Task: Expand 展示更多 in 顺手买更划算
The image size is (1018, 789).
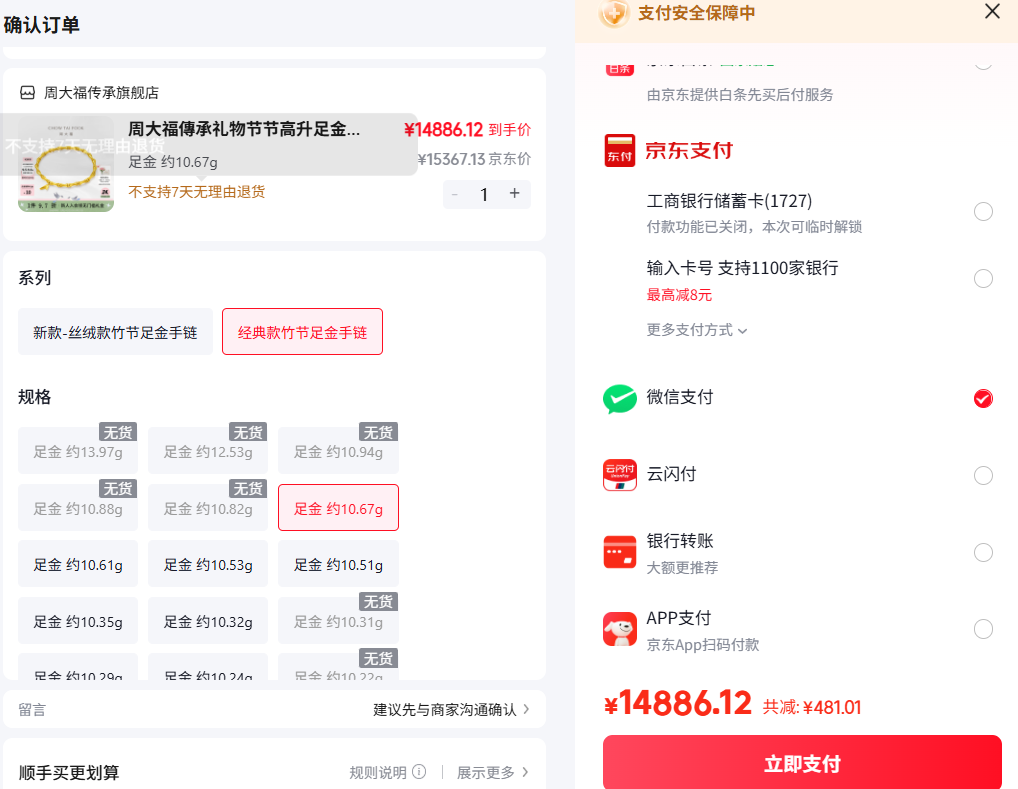Action: point(493,772)
